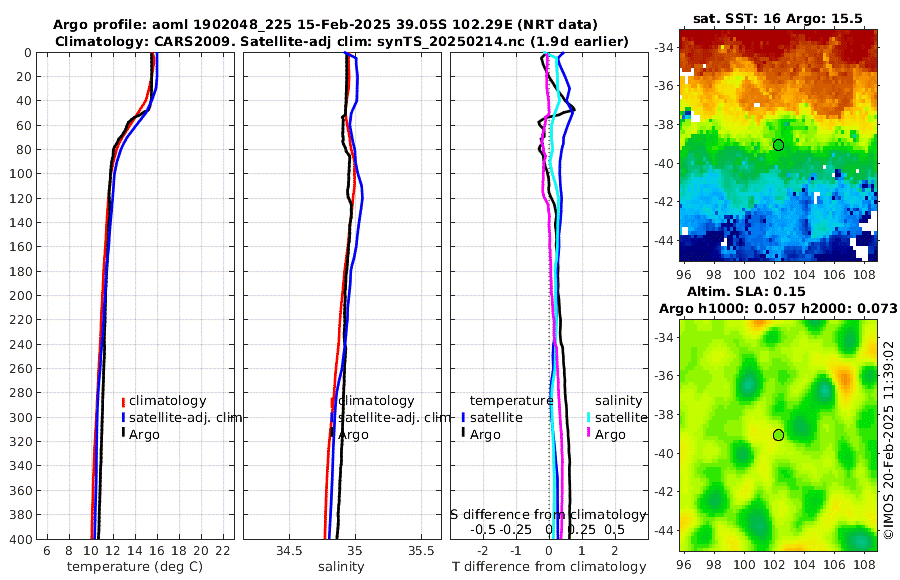Image resolution: width=900 pixels, height=580 pixels.
Task: Click longitude label '96' under SST map
Action: pyautogui.click(x=684, y=275)
